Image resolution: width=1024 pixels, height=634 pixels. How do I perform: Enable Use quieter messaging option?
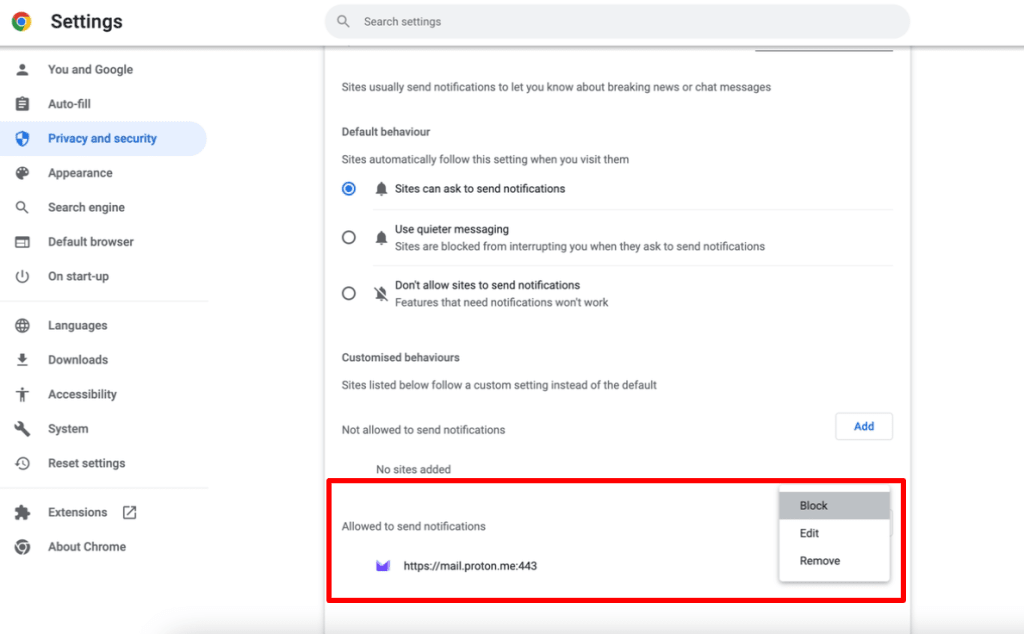(348, 237)
